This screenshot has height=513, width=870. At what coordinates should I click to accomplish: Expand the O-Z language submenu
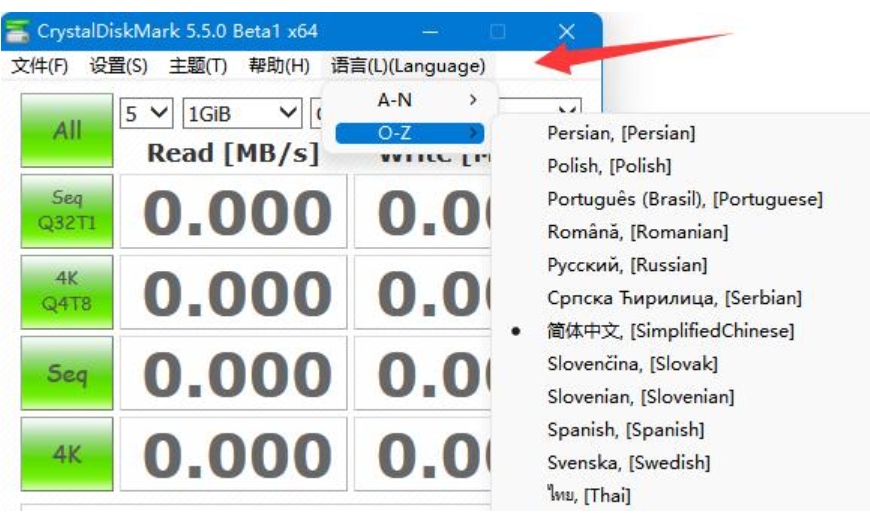408,133
